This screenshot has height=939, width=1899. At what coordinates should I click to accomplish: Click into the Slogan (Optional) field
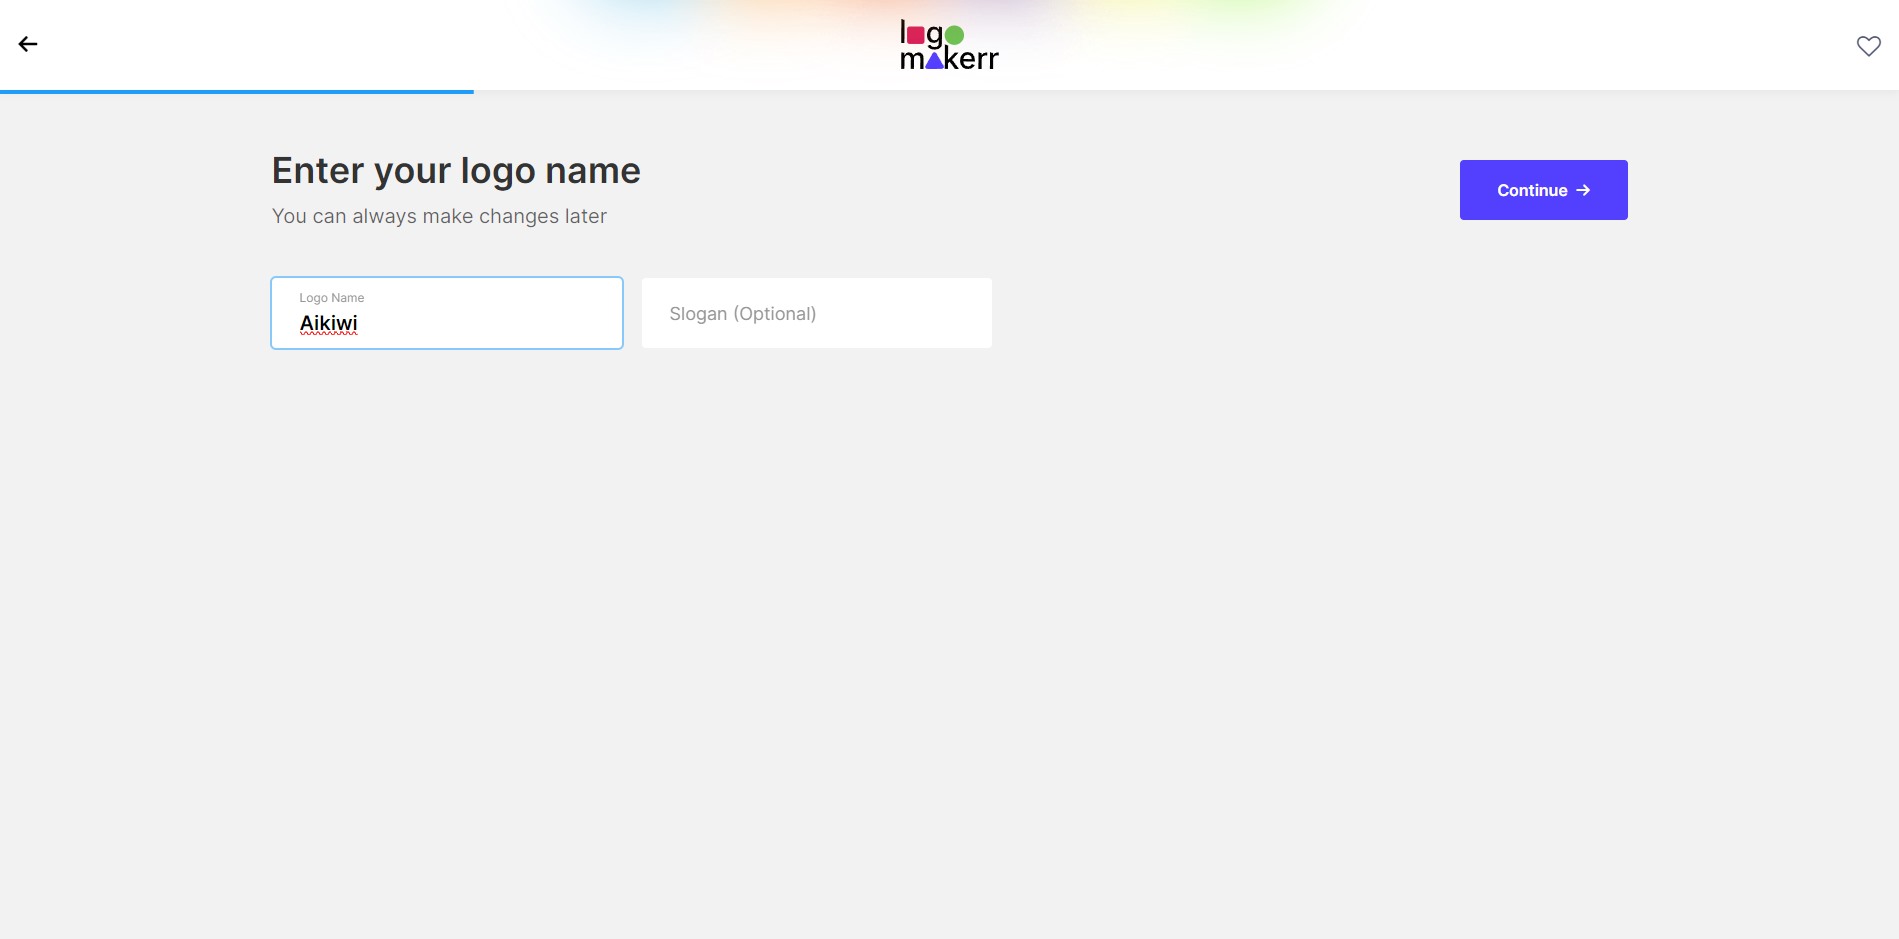pos(816,313)
